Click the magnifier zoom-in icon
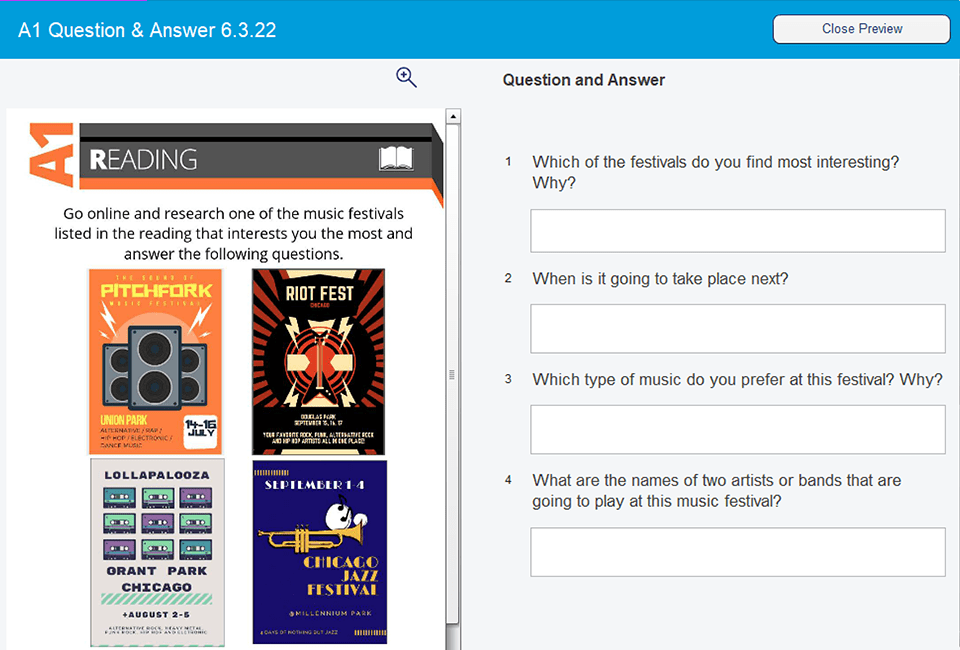Screen dimensions: 960x650 pyautogui.click(x=406, y=78)
